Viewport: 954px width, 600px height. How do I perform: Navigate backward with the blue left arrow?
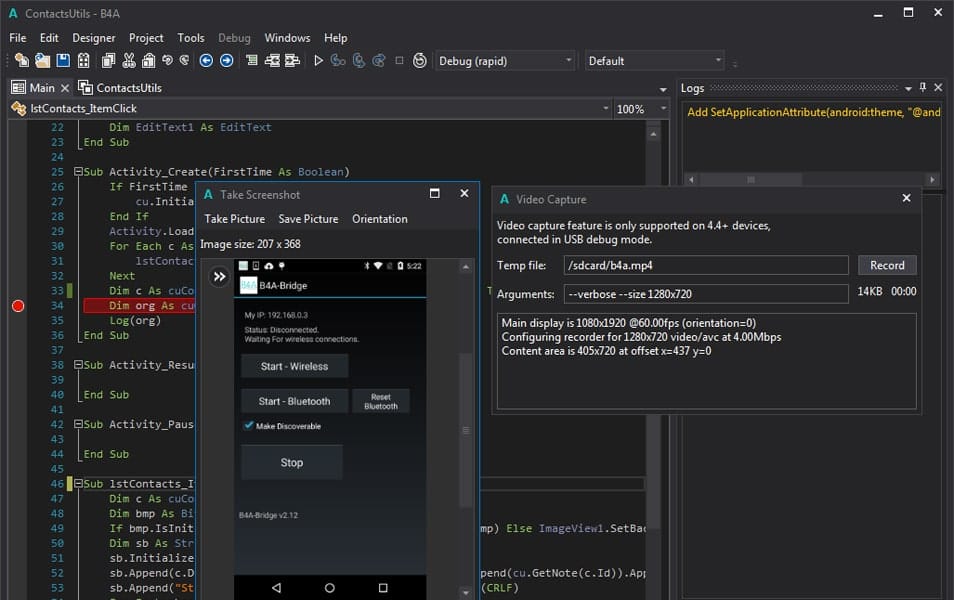206,61
